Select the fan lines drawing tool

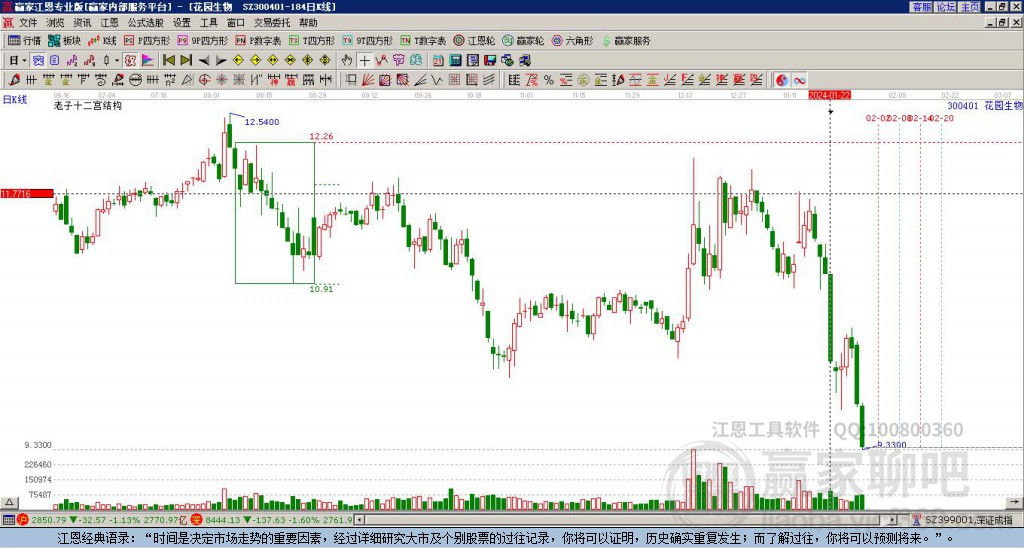(x=368, y=80)
